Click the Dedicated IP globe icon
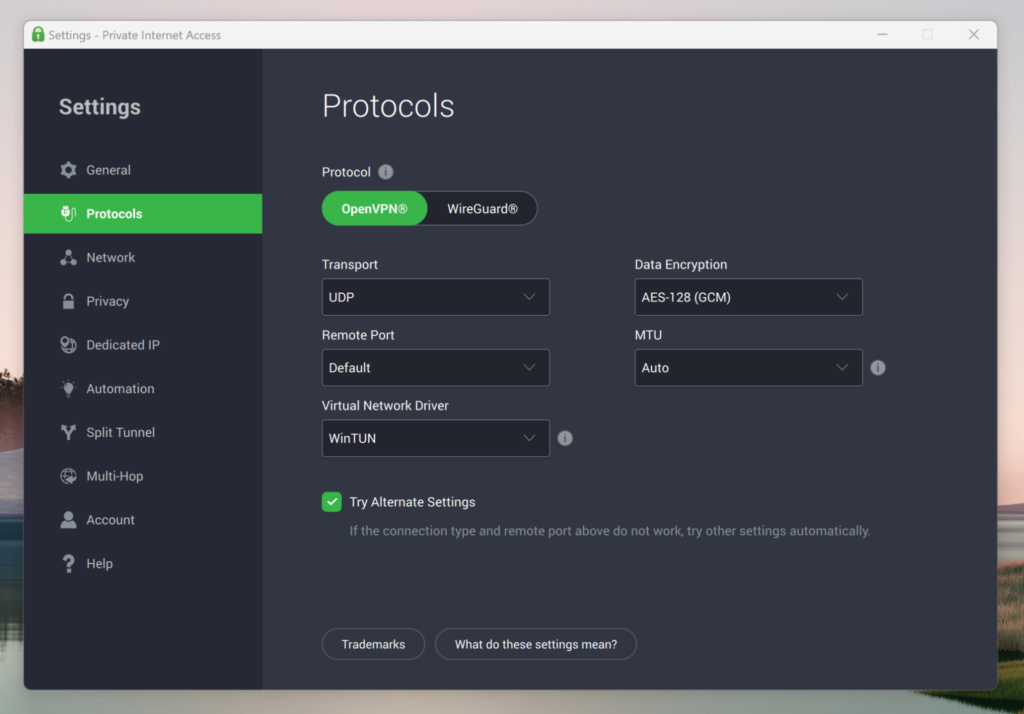Image resolution: width=1024 pixels, height=714 pixels. click(x=68, y=345)
